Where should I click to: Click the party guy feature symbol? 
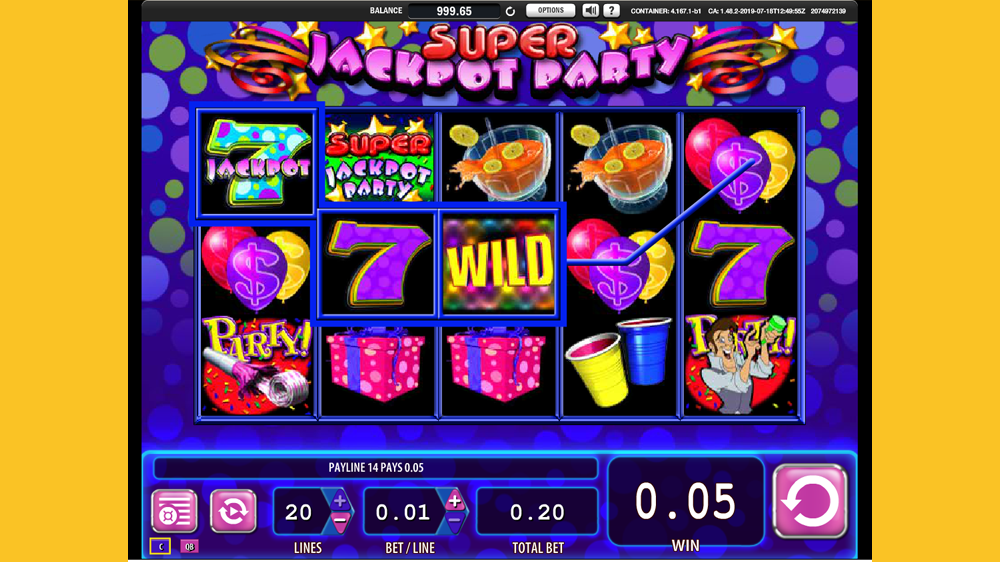tap(740, 365)
